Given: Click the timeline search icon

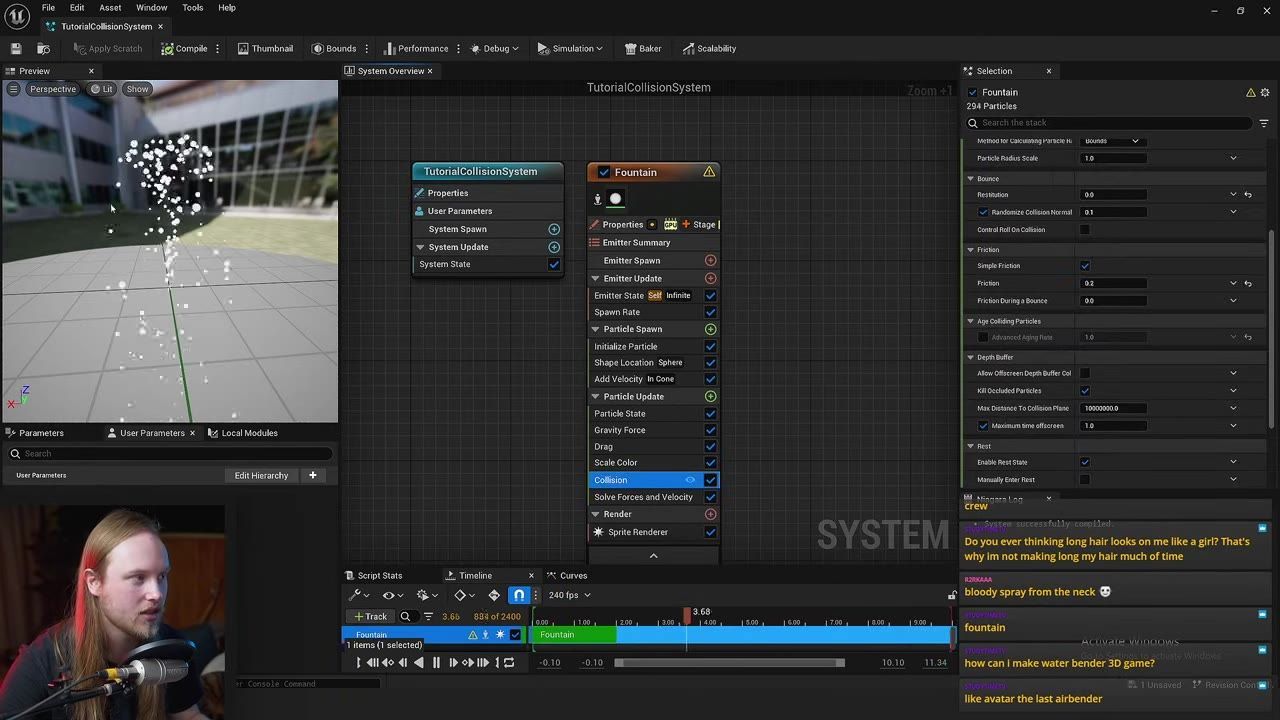Looking at the screenshot, I should pyautogui.click(x=405, y=616).
